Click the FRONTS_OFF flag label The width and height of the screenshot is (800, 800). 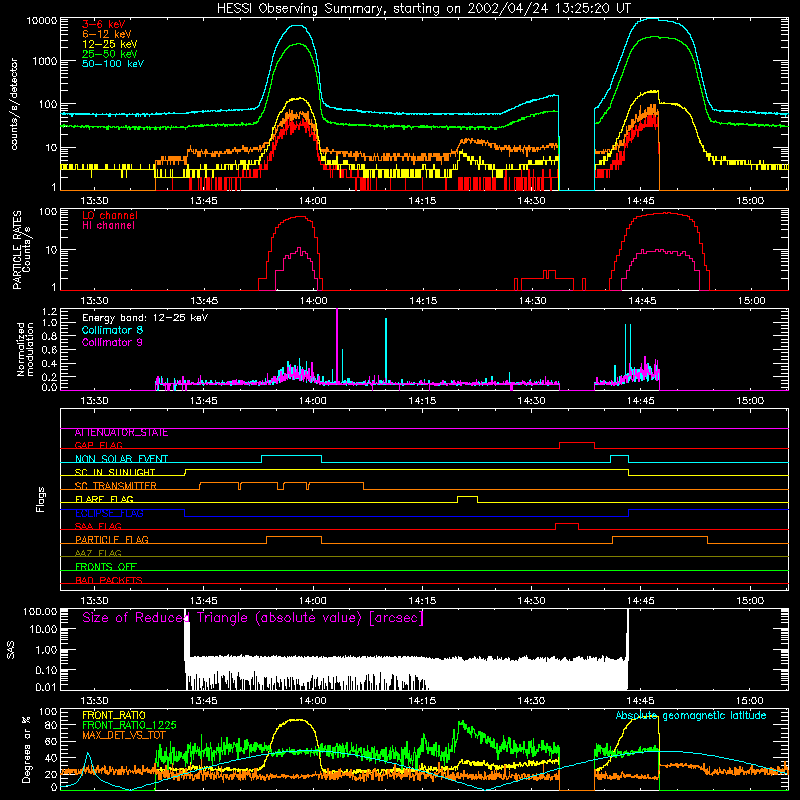point(106,567)
